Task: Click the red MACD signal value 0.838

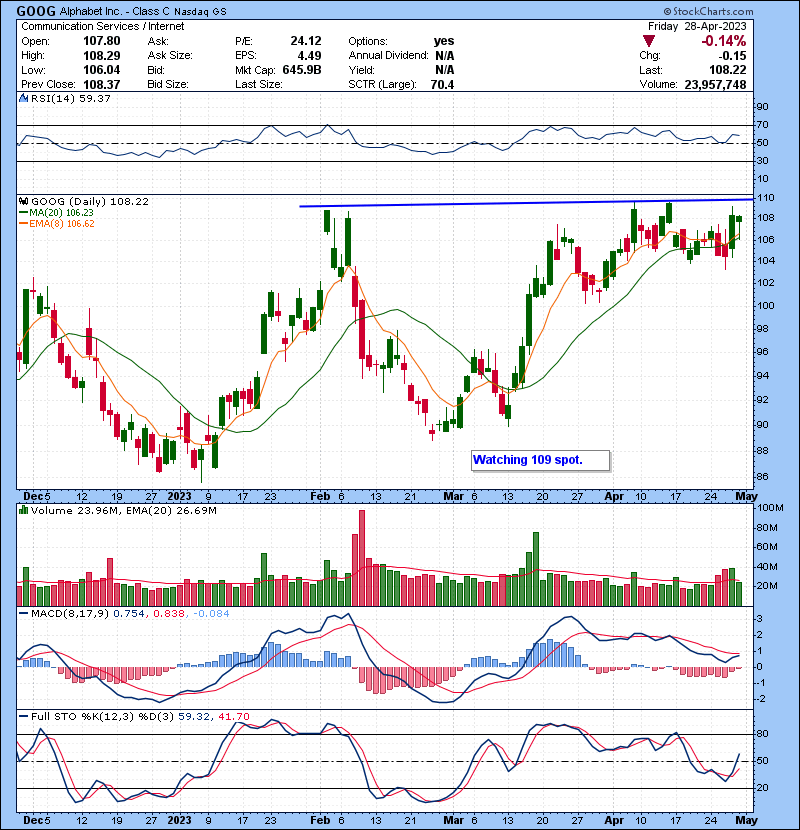Action: (x=169, y=614)
